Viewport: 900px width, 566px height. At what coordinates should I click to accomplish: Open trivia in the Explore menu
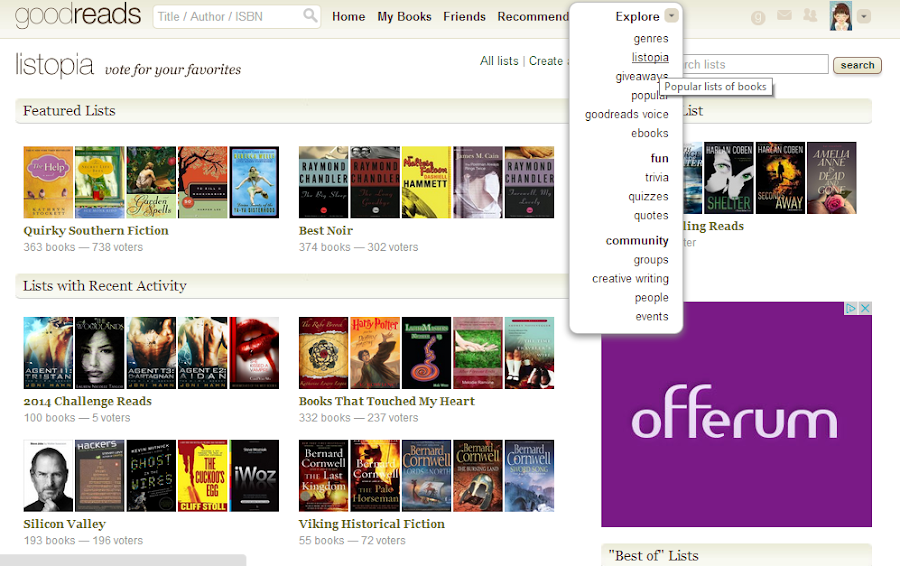click(x=657, y=177)
